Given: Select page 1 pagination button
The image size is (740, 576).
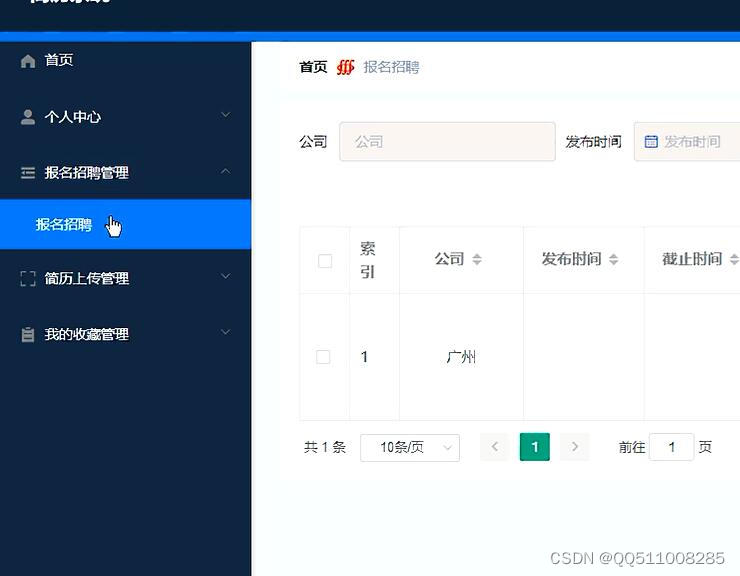Looking at the screenshot, I should [535, 447].
